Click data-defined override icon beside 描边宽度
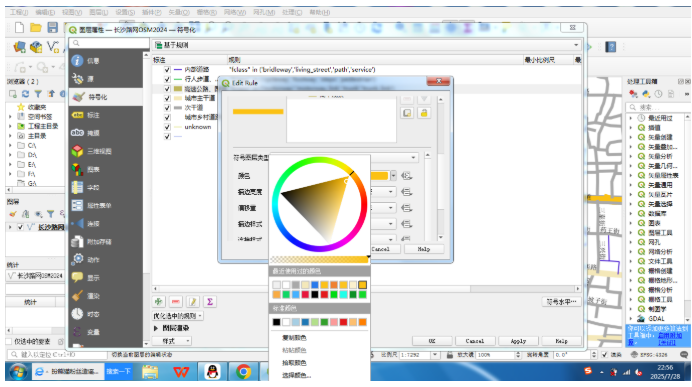692x387 pixels. (406, 192)
